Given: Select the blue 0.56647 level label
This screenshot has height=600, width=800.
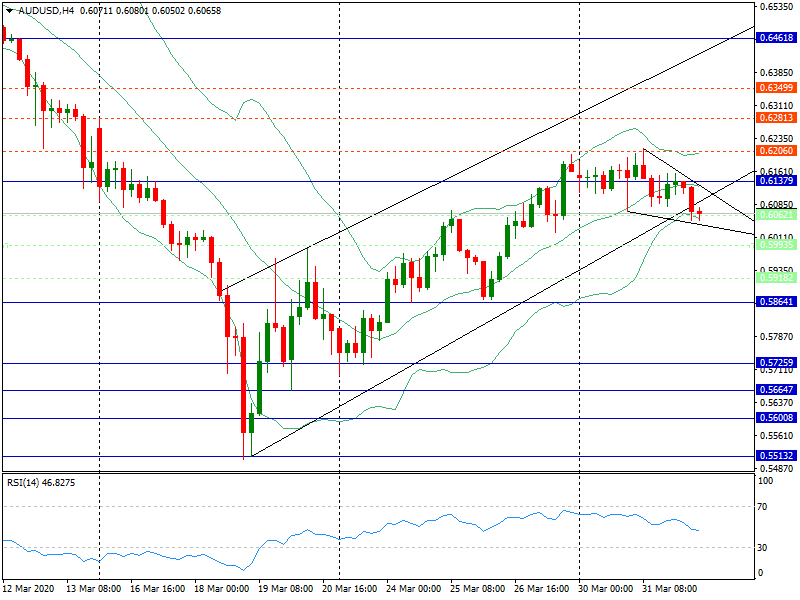Looking at the screenshot, I should click(x=776, y=390).
